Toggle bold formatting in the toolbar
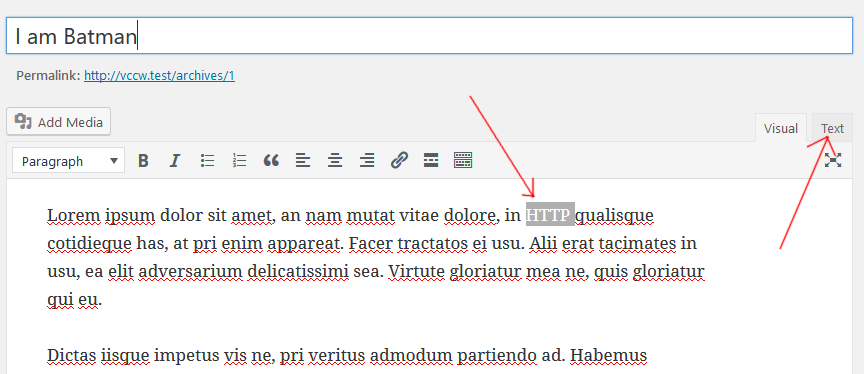864x374 pixels. click(143, 161)
